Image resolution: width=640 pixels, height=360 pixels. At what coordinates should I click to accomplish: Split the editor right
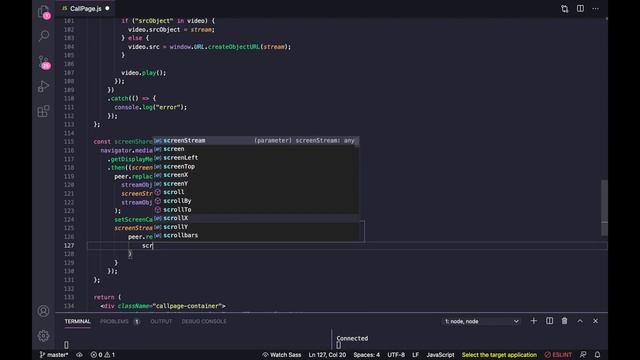point(580,9)
